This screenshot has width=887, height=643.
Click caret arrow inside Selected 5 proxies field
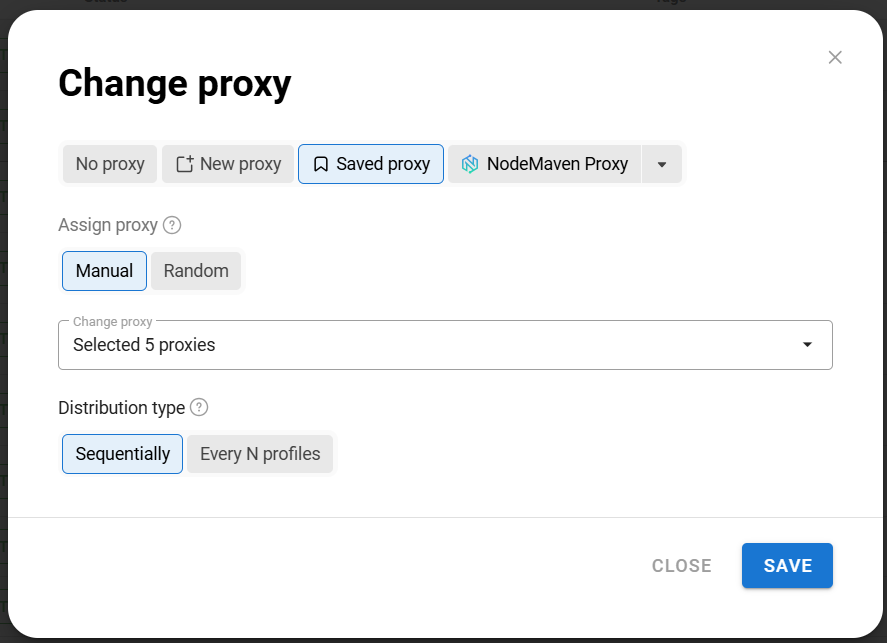coord(807,344)
